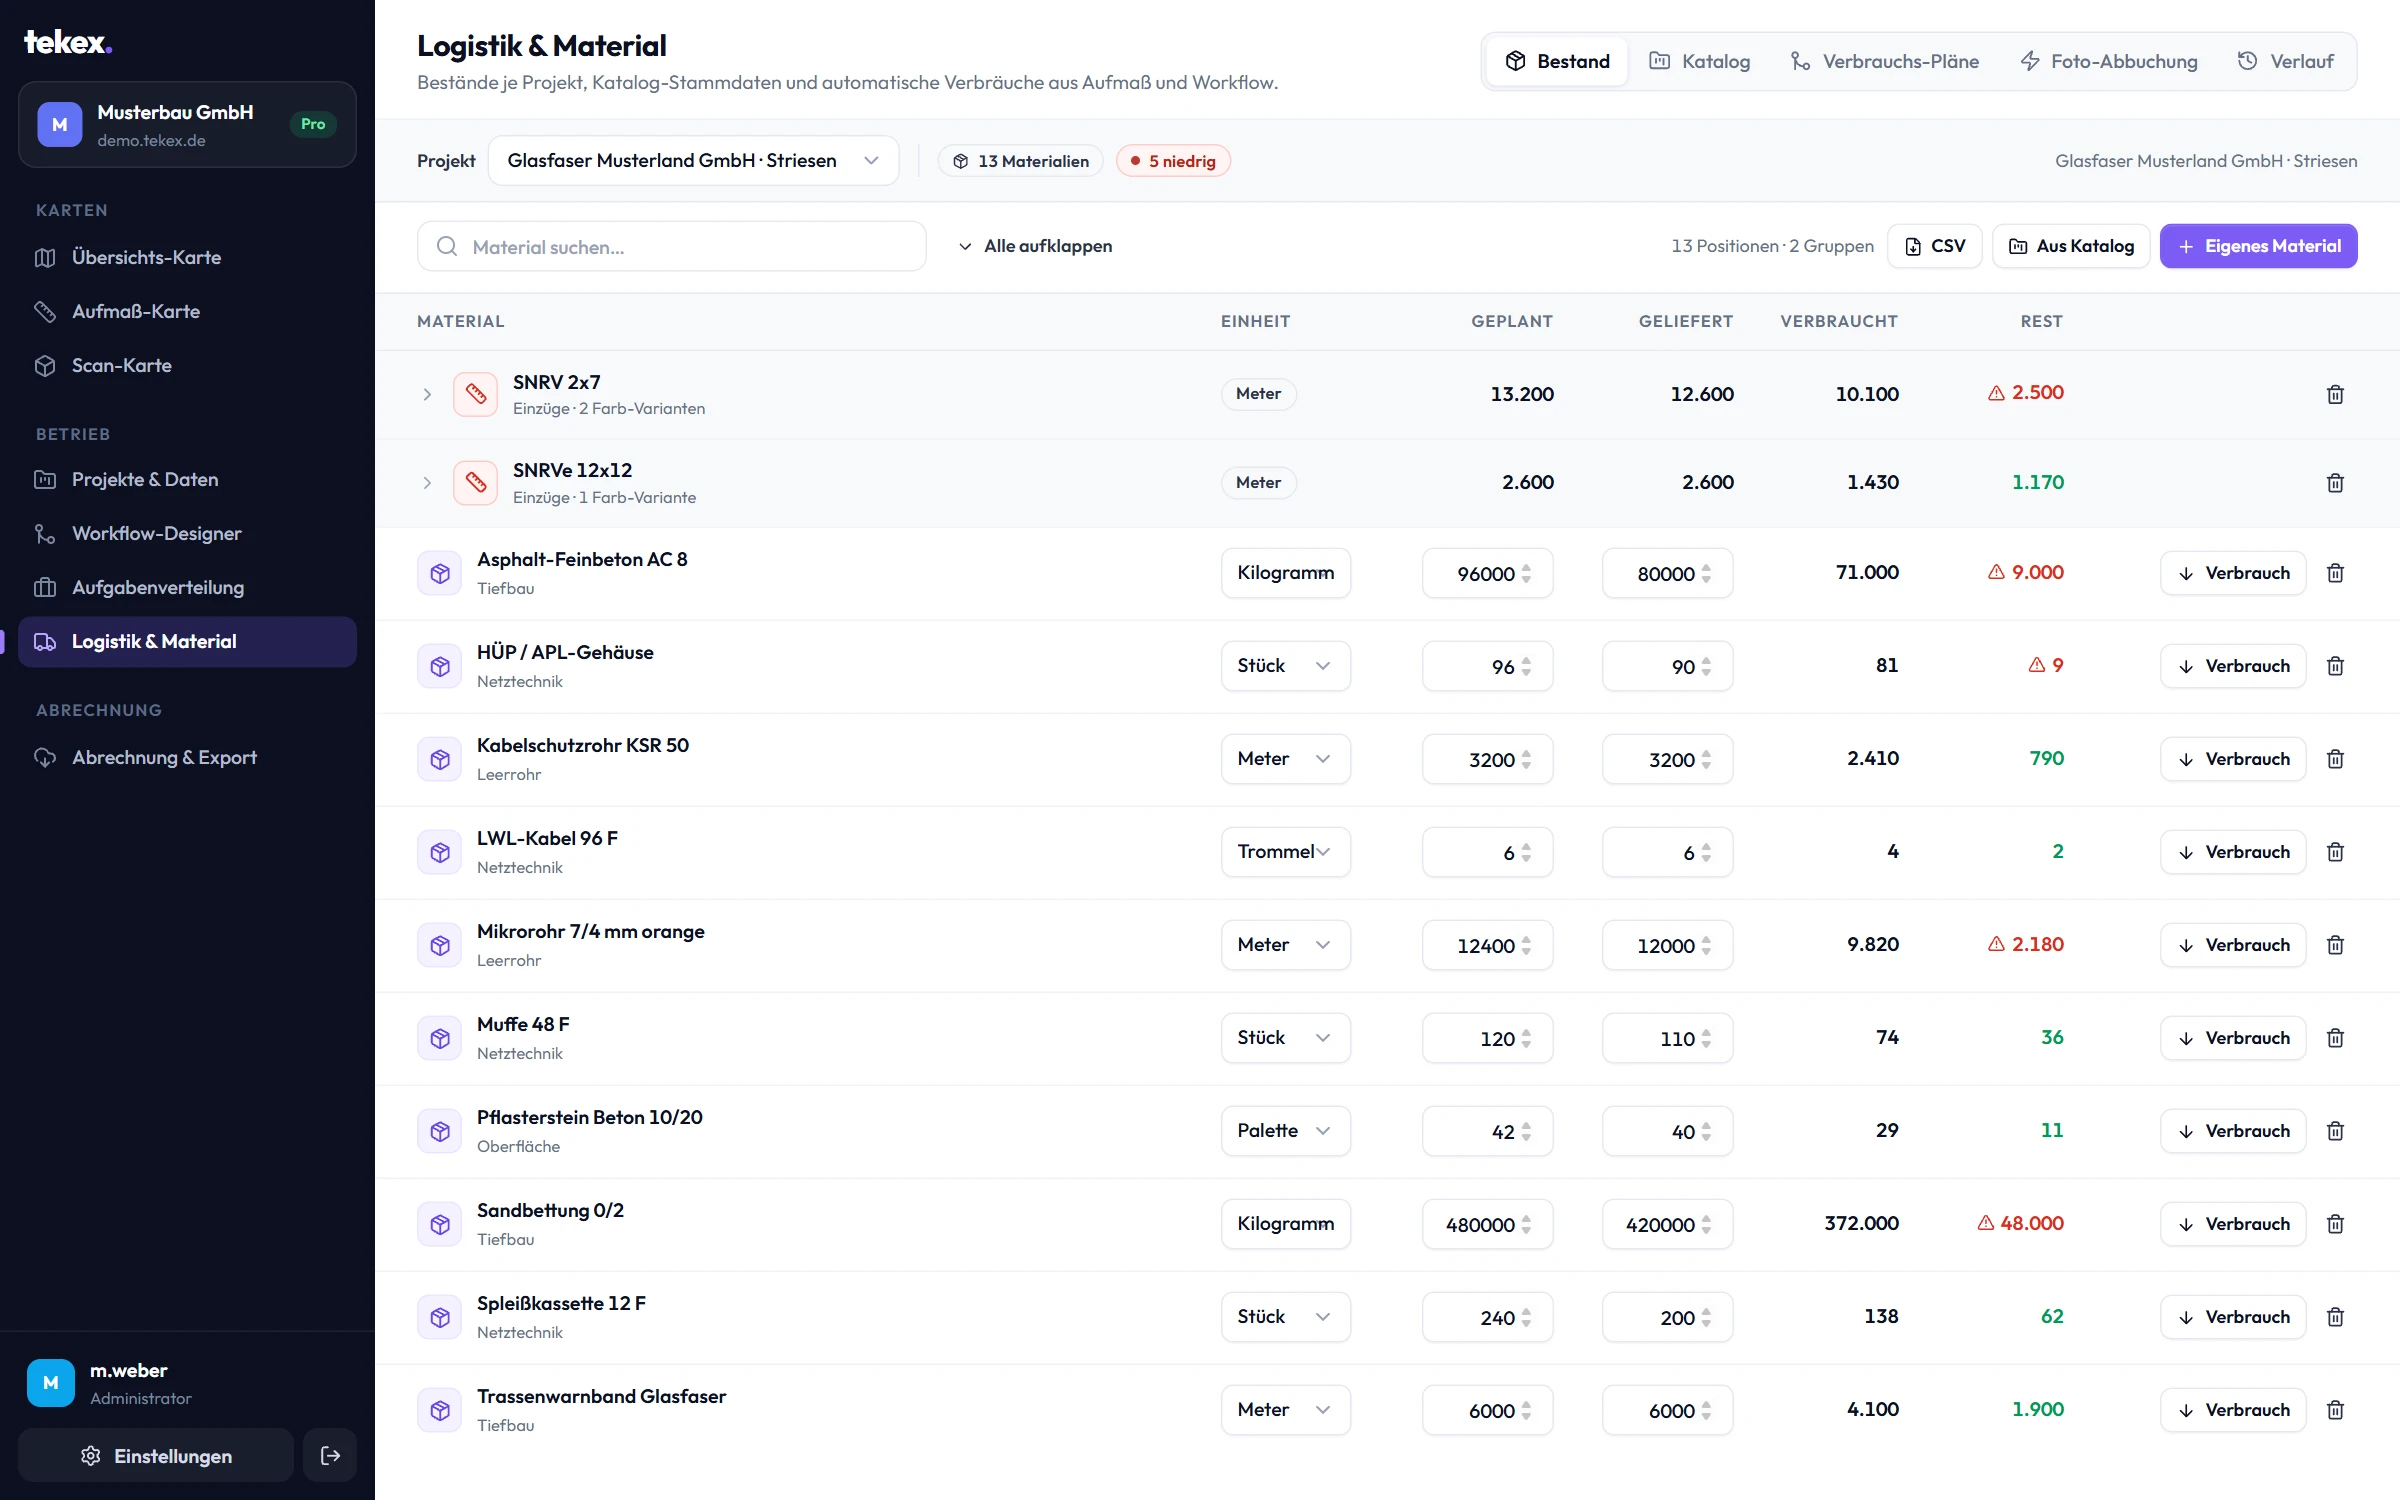The width and height of the screenshot is (2400, 1500).
Task: Open Einstellungen at sidebar bottom
Action: click(156, 1456)
